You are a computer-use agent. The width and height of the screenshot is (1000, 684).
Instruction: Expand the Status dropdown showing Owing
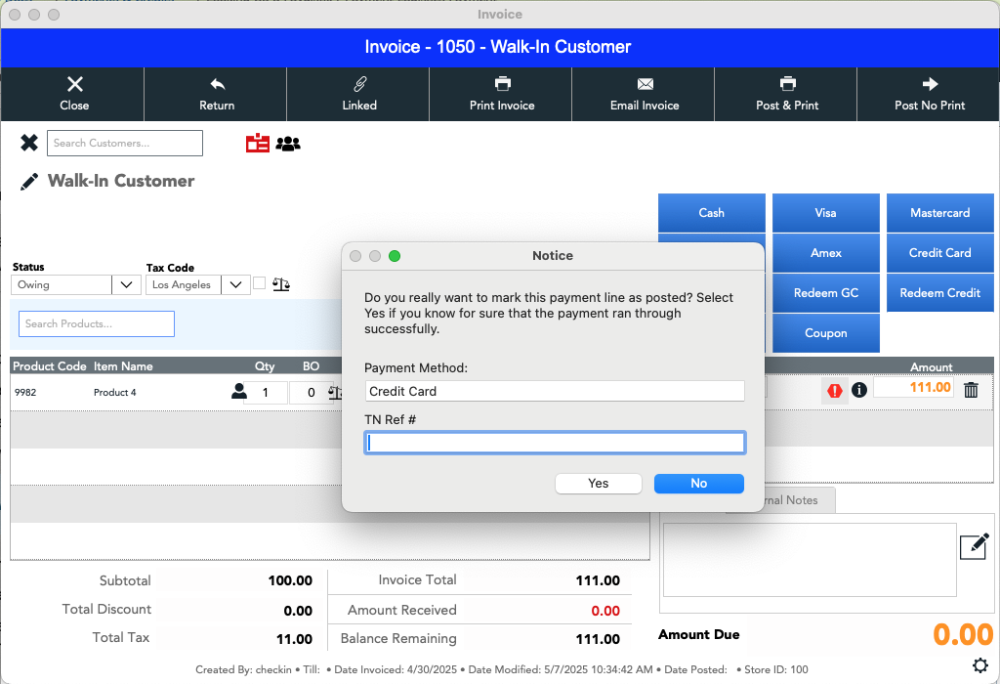point(126,285)
